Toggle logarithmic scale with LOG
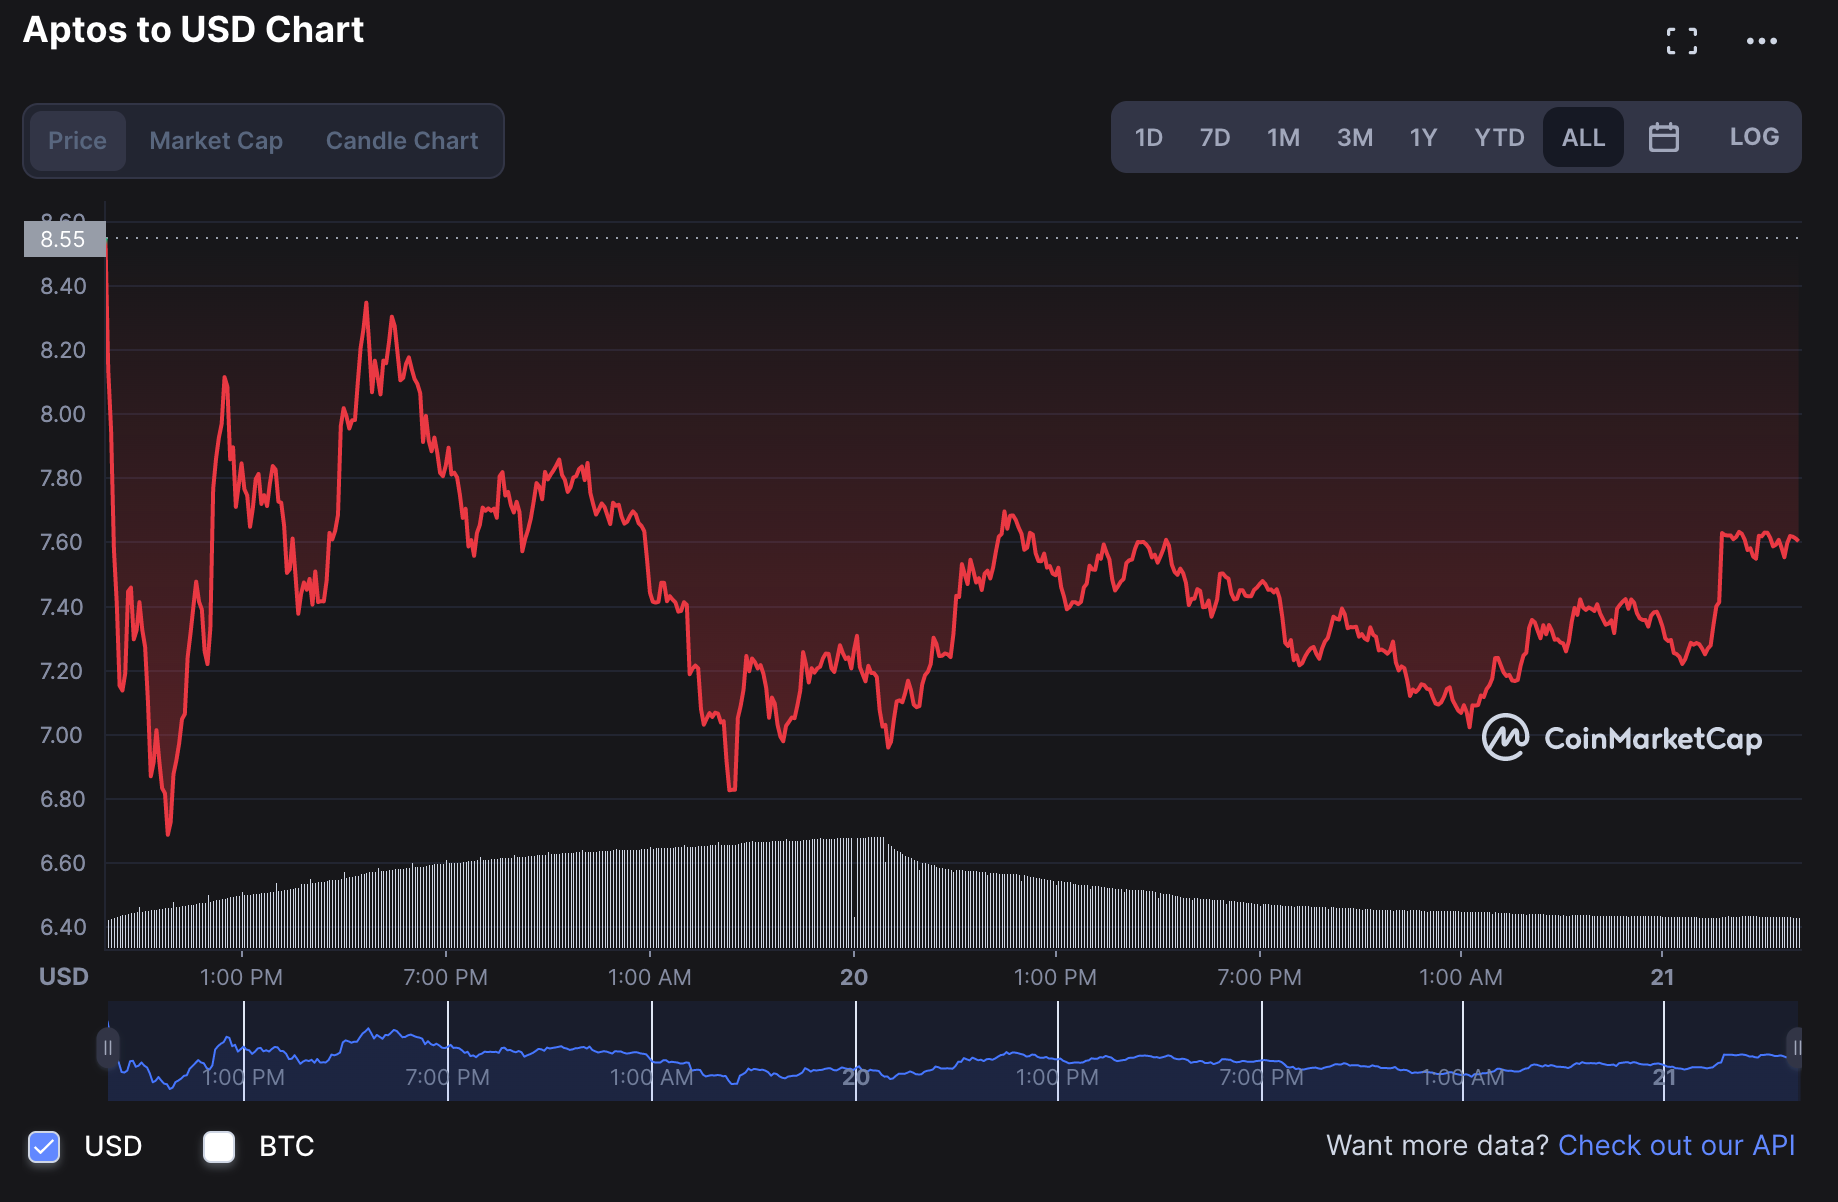This screenshot has width=1838, height=1202. (1754, 137)
